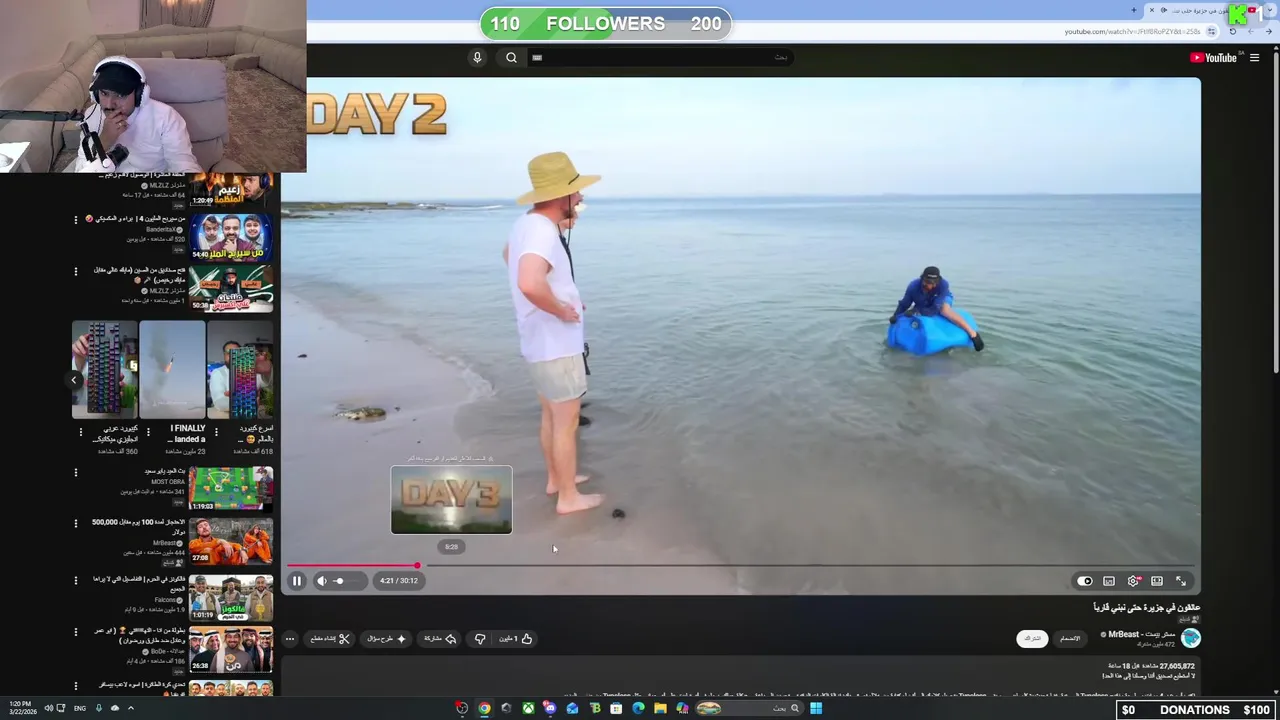Open the three-dot more actions menu under video
The image size is (1280, 720).
290,639
